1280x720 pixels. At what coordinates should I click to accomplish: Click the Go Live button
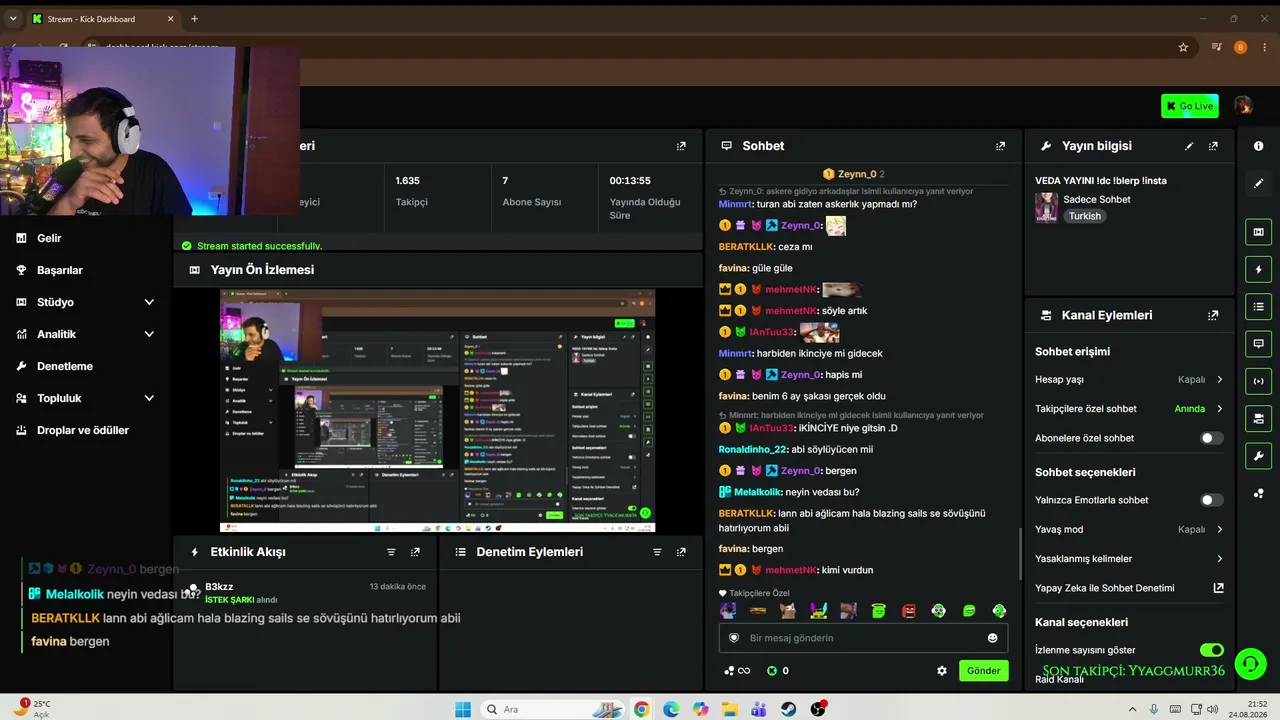click(x=1190, y=106)
